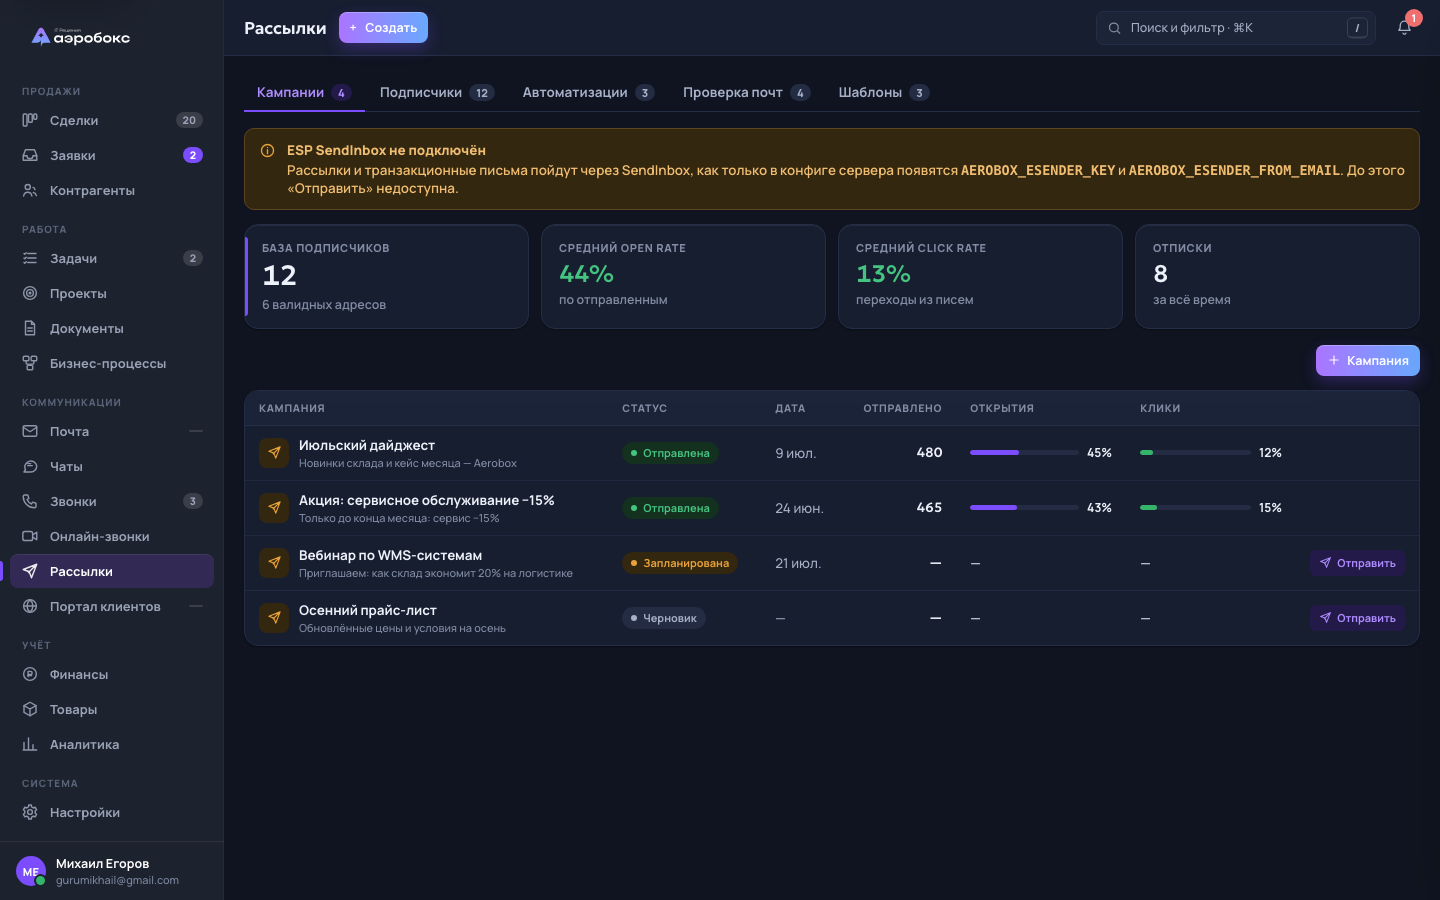
Task: Click the Aerobox logo in the sidebar
Action: click(81, 37)
